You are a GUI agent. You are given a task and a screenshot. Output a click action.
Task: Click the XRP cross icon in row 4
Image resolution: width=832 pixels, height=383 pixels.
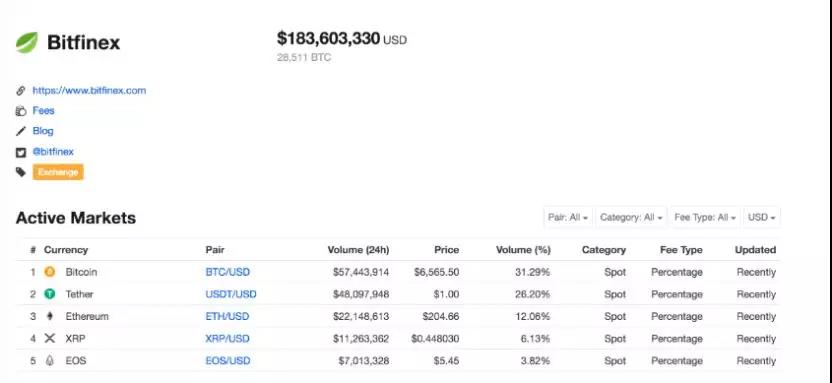[50, 338]
